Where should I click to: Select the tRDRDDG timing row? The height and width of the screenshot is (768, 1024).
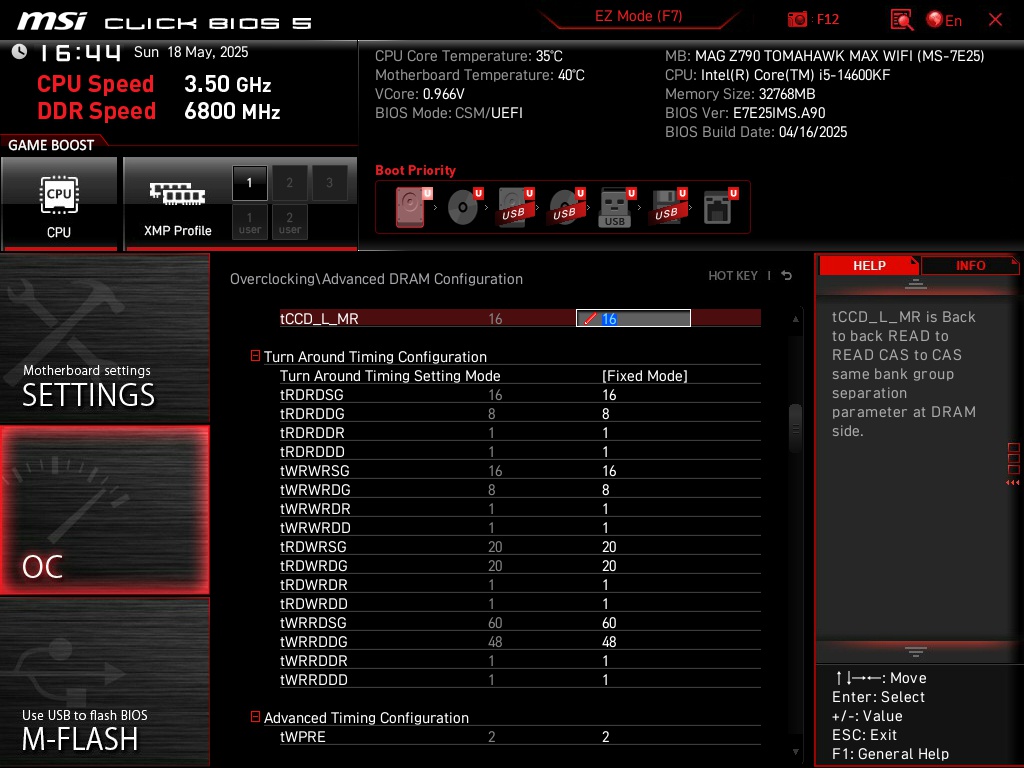pos(520,413)
